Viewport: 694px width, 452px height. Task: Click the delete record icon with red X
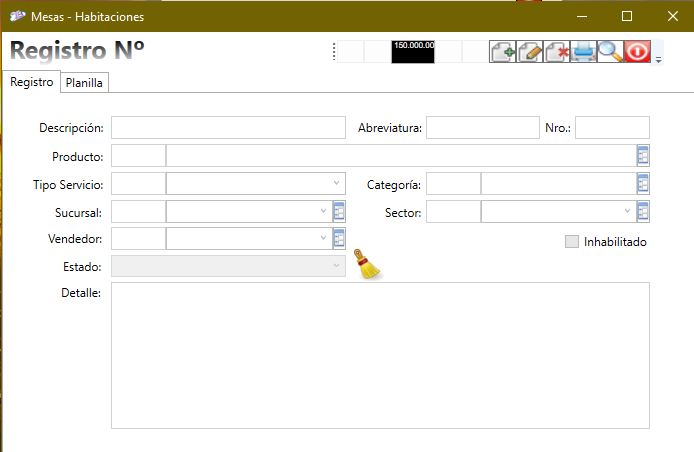coord(556,52)
